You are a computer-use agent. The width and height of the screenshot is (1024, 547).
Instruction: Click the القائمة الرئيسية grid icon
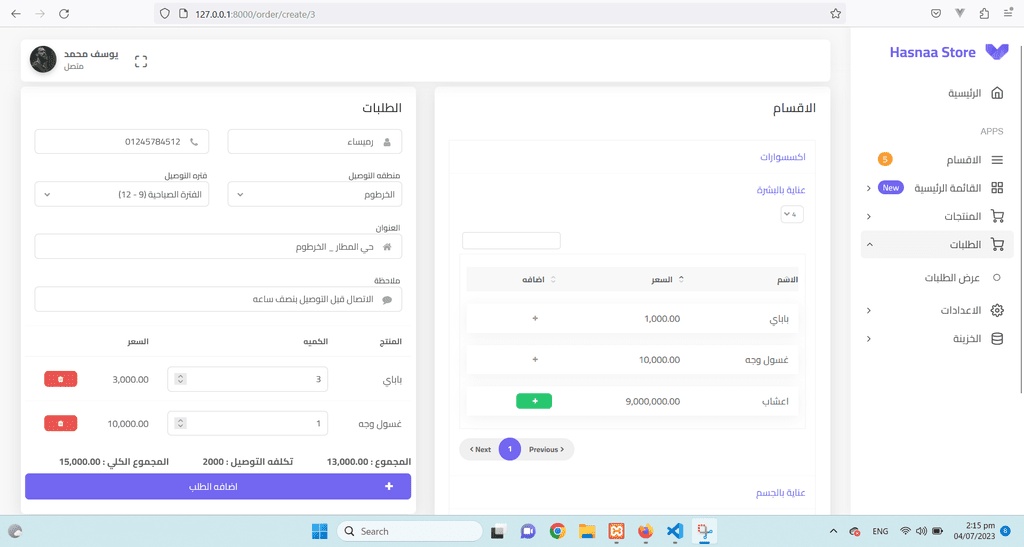[997, 188]
